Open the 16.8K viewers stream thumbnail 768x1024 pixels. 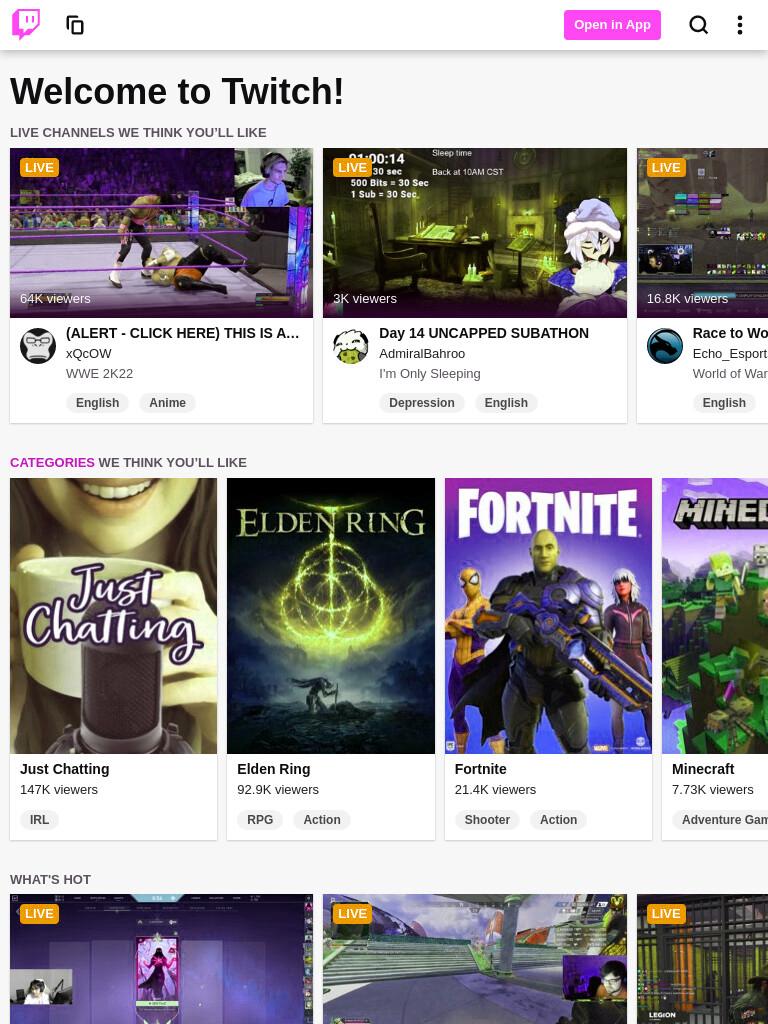point(703,232)
